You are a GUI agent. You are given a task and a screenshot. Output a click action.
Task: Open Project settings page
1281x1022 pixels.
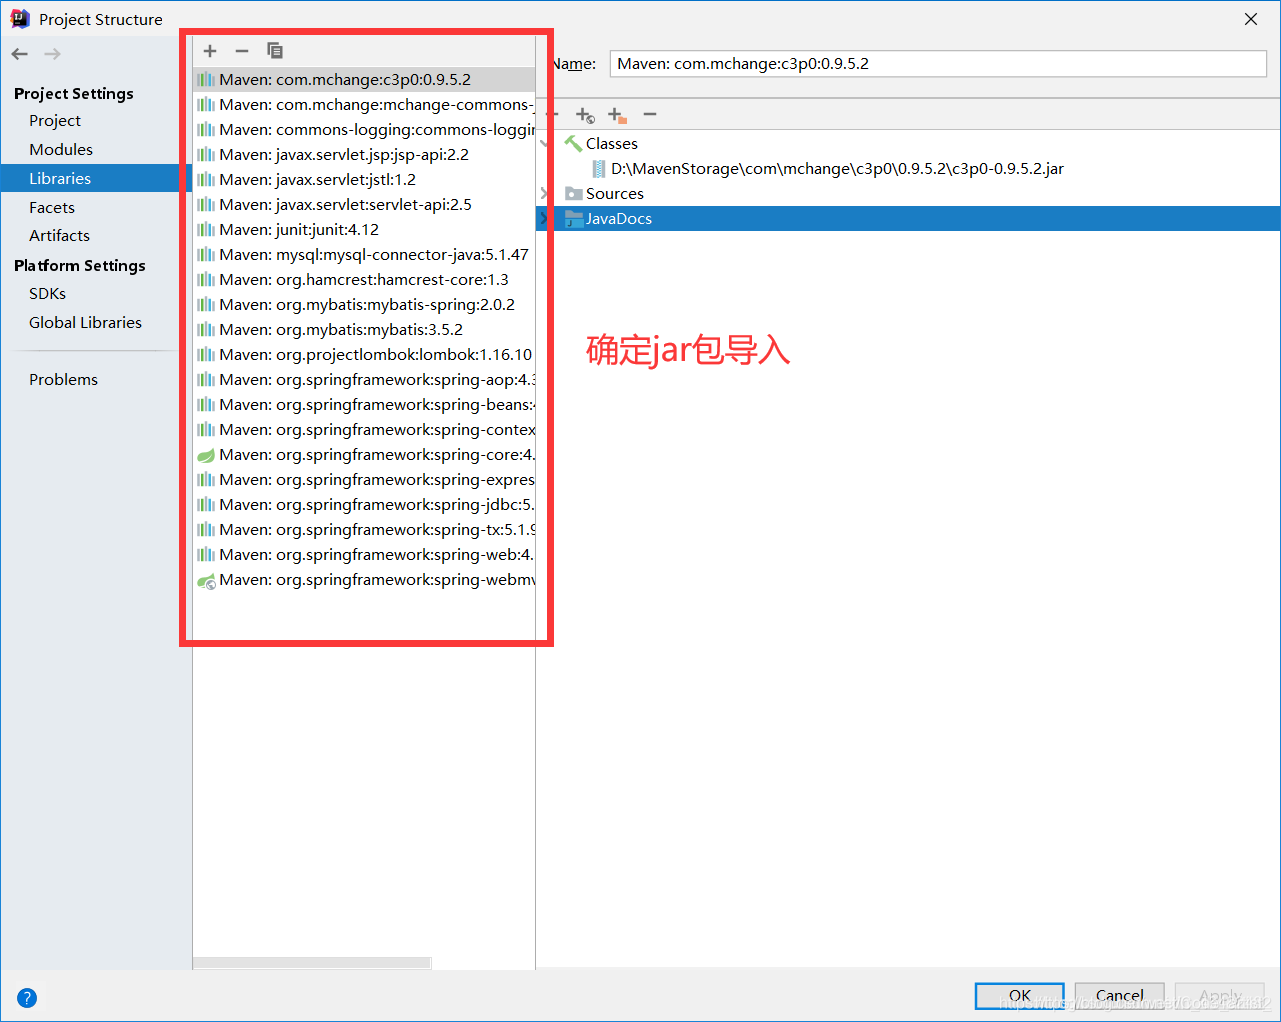[55, 120]
